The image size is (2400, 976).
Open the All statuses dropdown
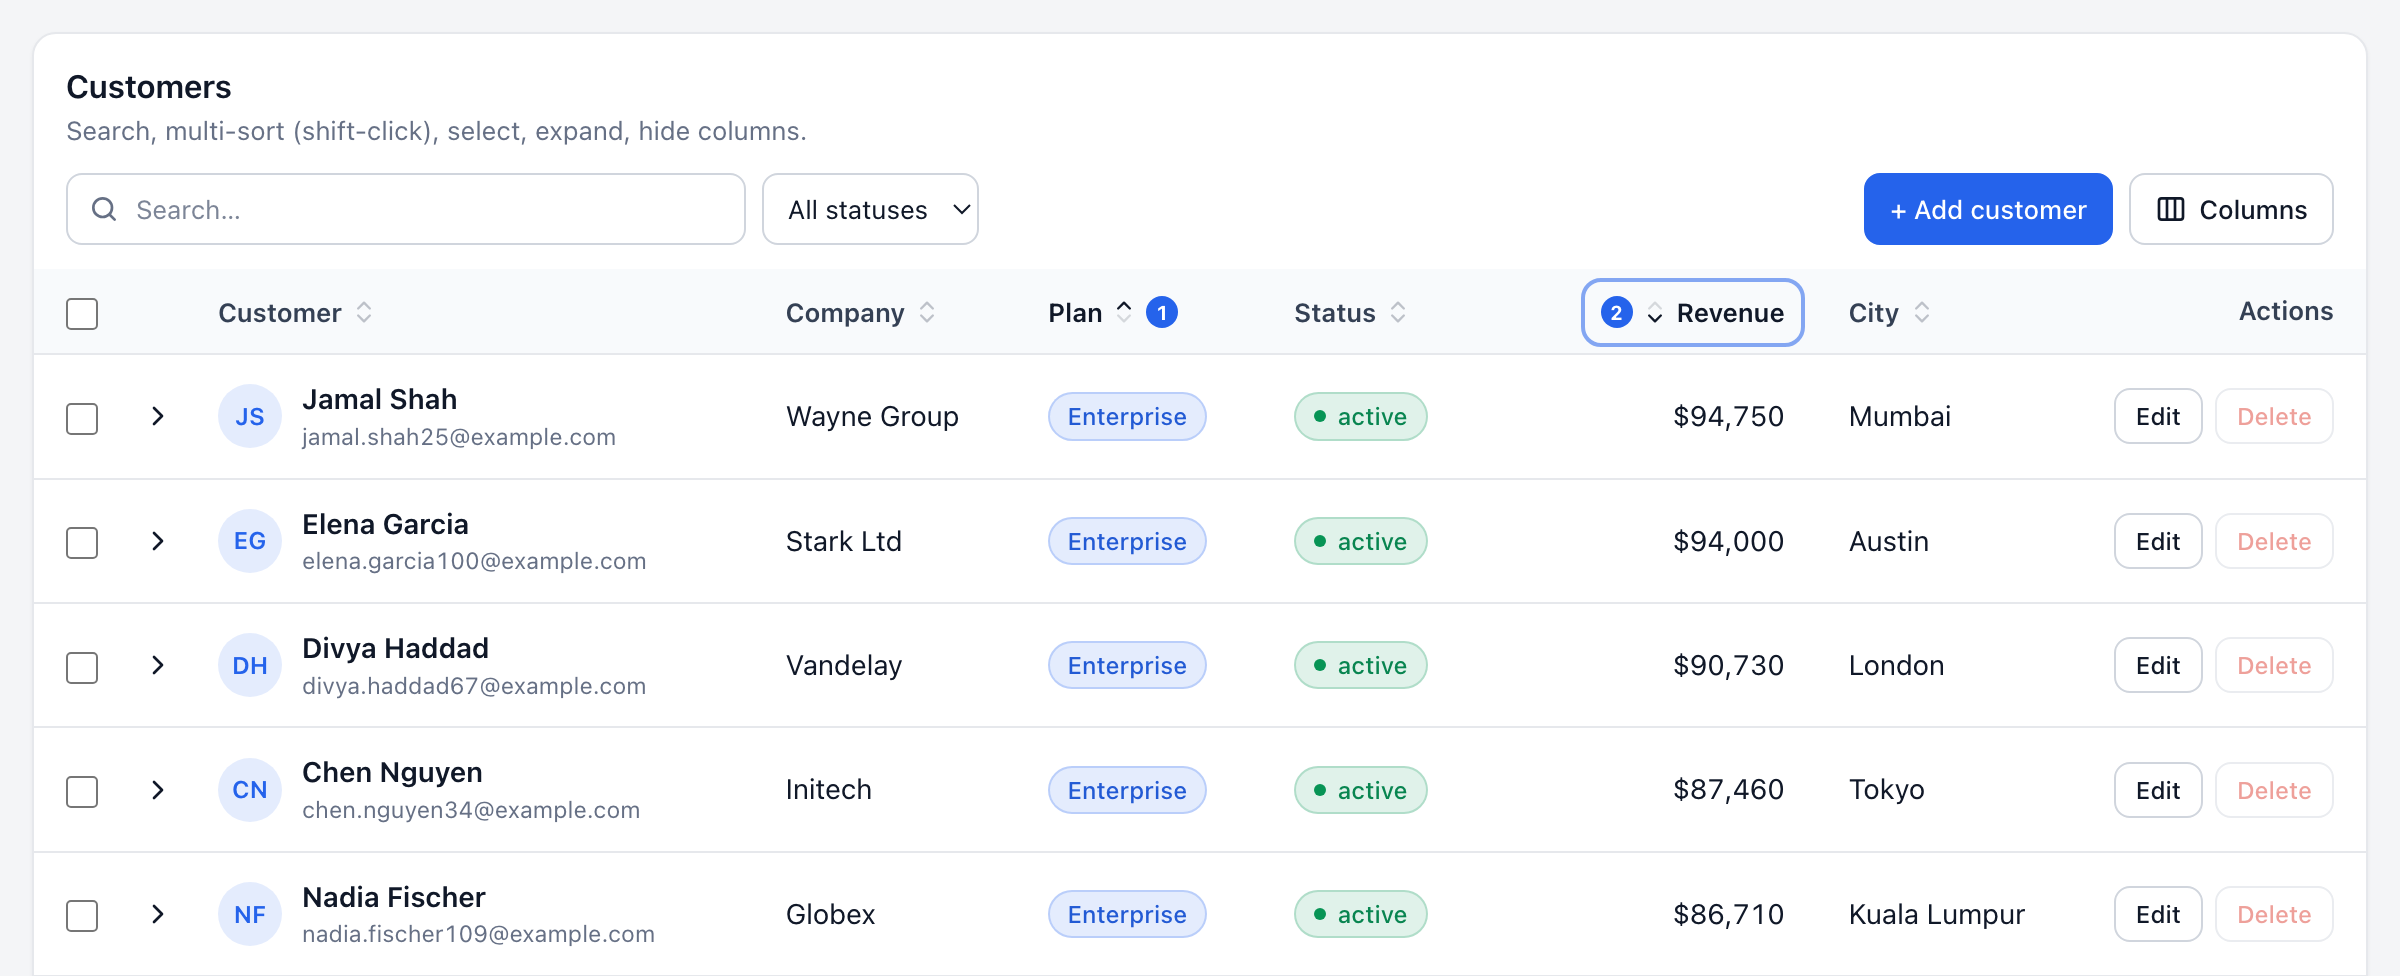(870, 209)
